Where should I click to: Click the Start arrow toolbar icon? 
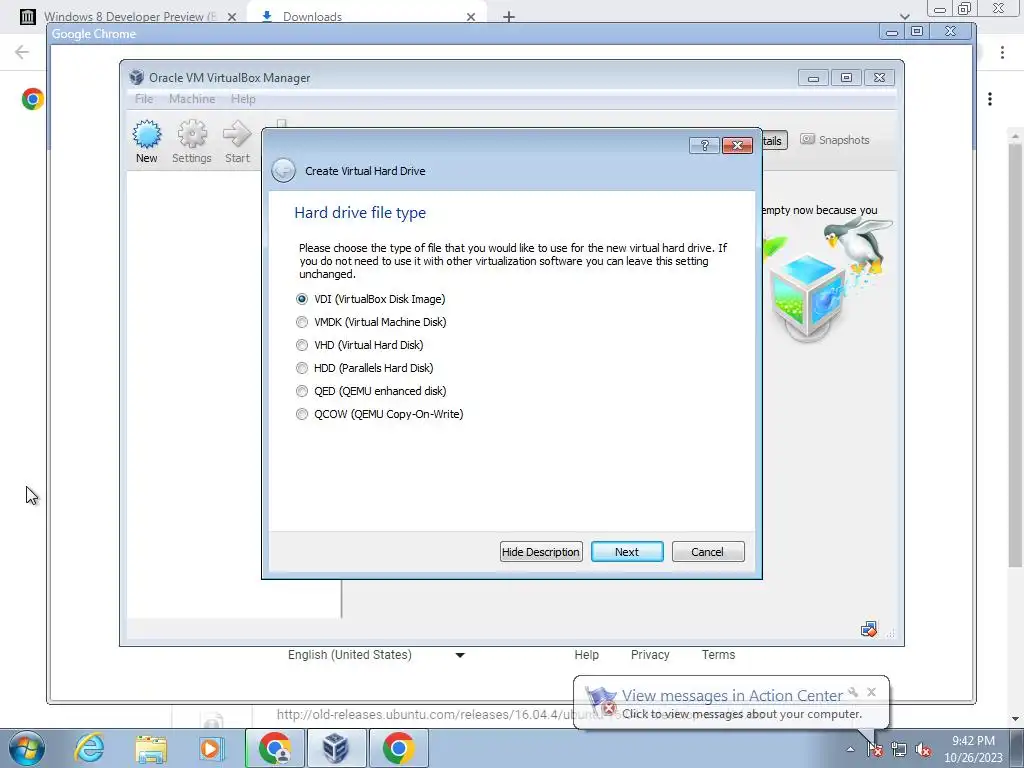click(x=237, y=141)
